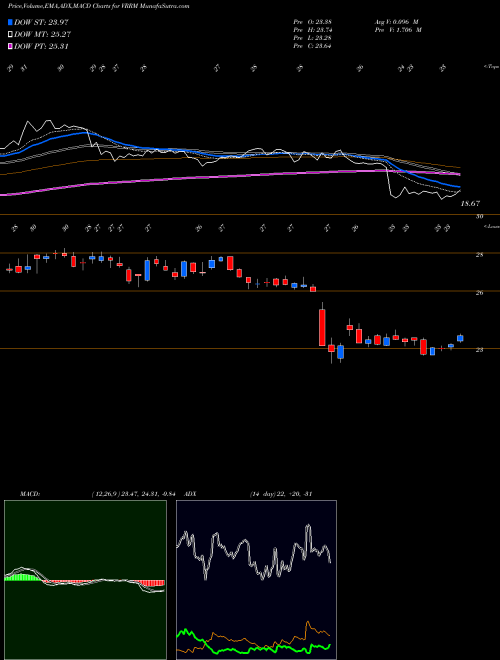Click the 'DOW ST: 23.97' label
Image resolution: width=500 pixels, height=660 pixels.
pyautogui.click(x=41, y=22)
